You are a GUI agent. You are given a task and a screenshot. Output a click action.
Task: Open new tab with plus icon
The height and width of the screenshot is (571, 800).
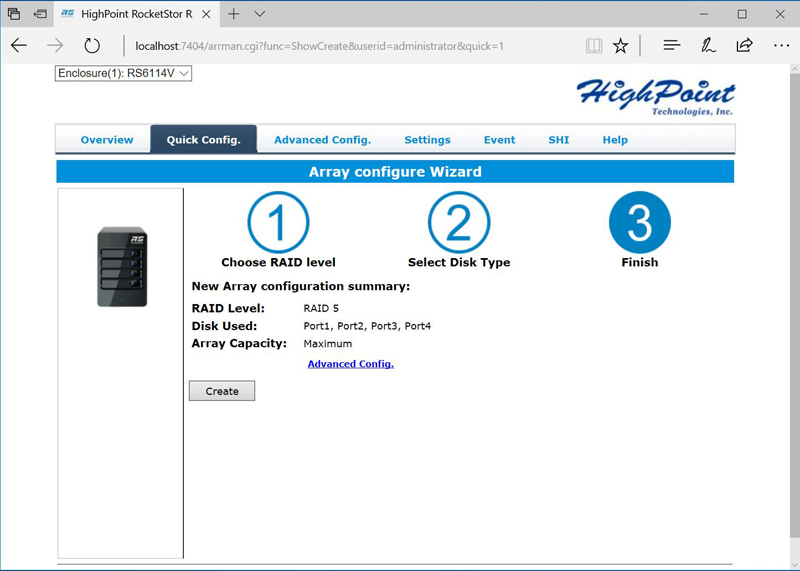(x=233, y=14)
